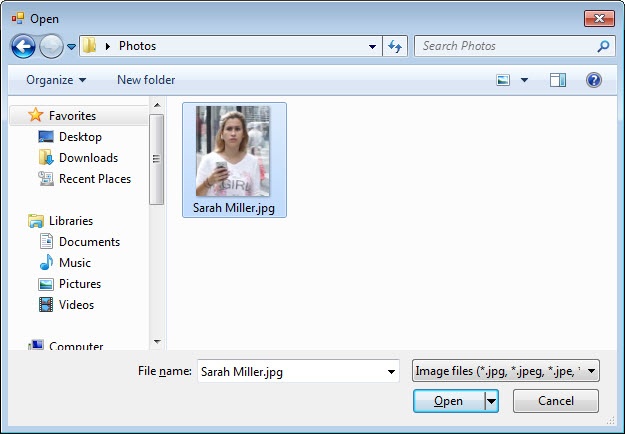The image size is (625, 434).
Task: Expand the Open button split arrow
Action: (491, 401)
